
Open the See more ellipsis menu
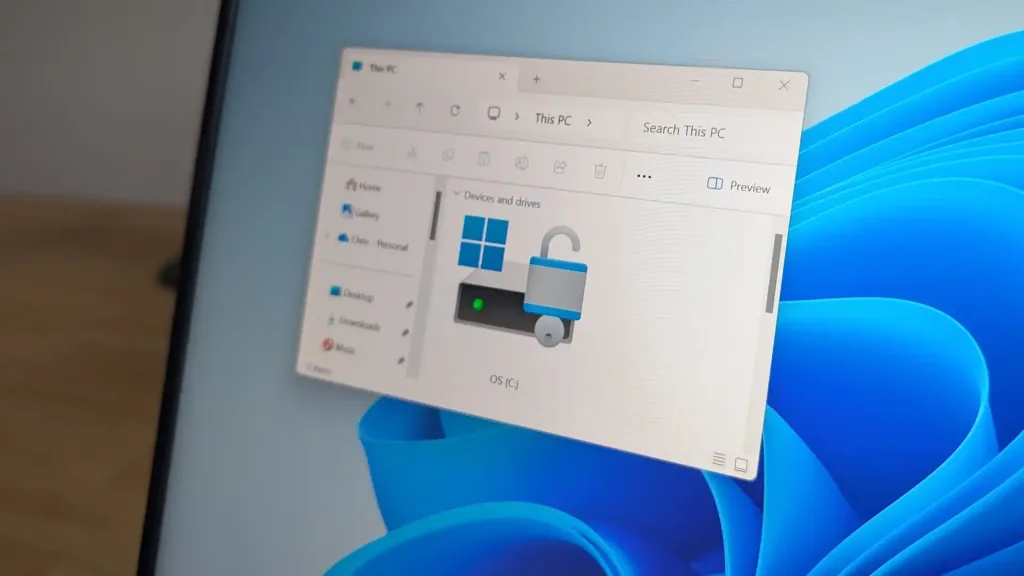[x=644, y=176]
